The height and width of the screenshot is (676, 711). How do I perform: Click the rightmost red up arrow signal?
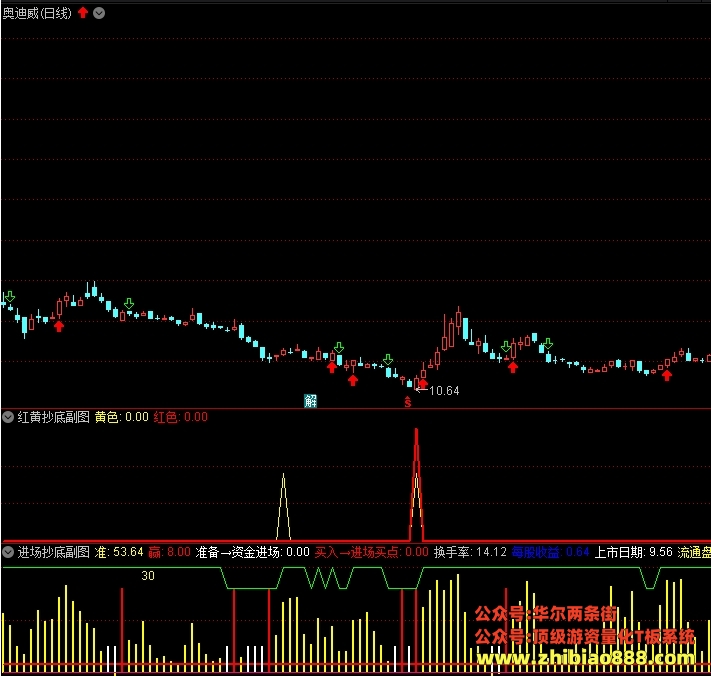[667, 375]
